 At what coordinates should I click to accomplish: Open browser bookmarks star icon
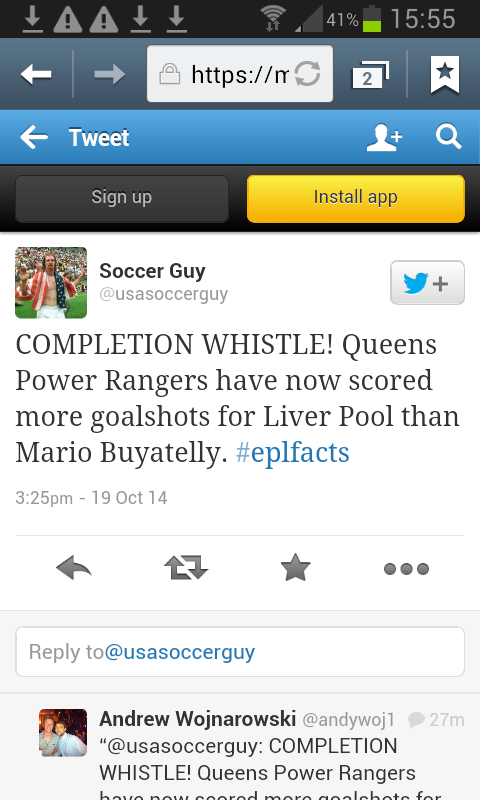[445, 74]
